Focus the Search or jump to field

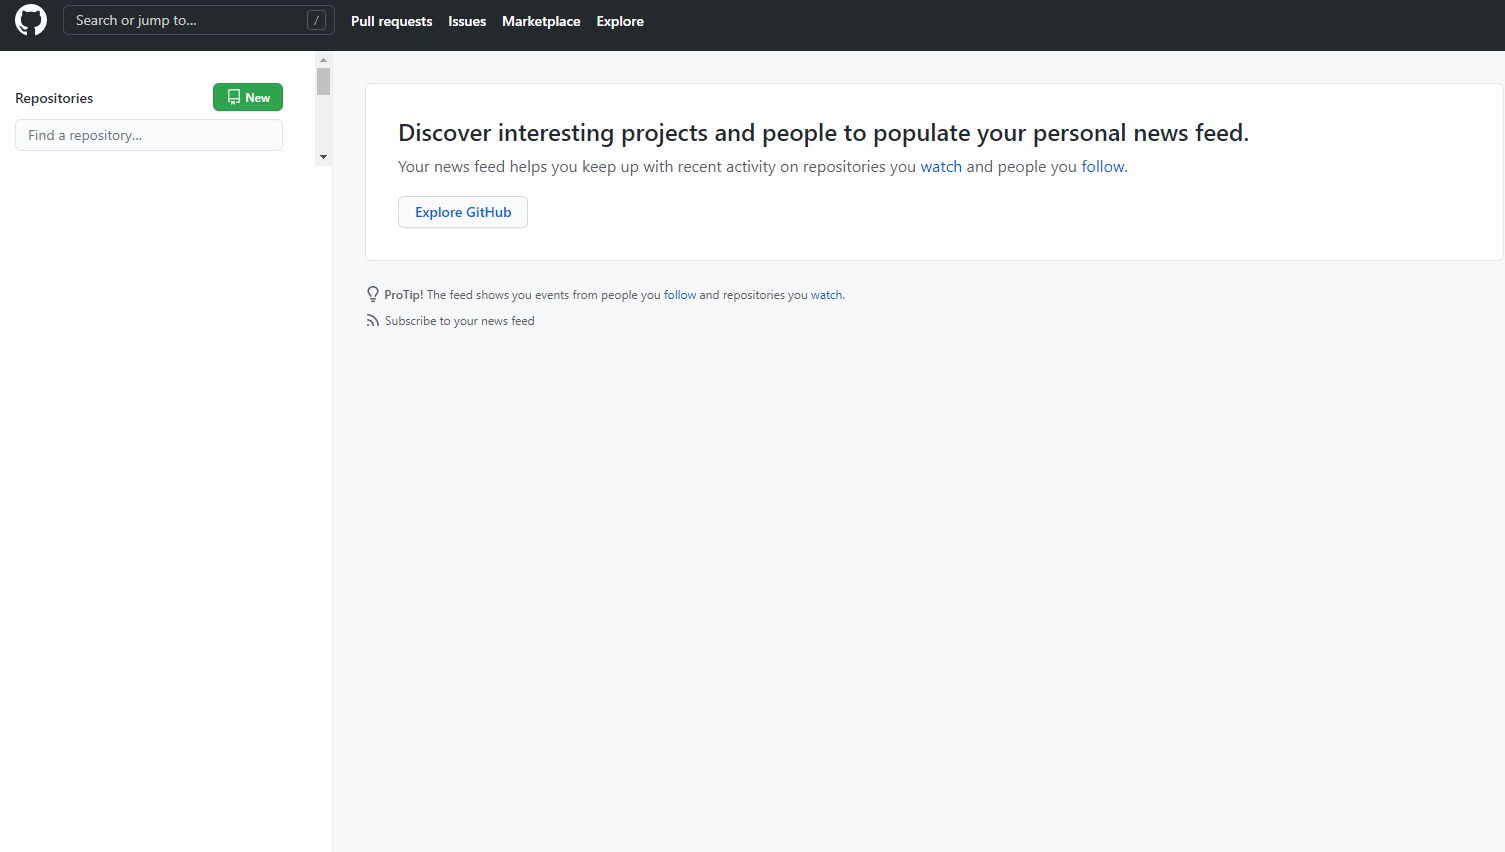[198, 20]
